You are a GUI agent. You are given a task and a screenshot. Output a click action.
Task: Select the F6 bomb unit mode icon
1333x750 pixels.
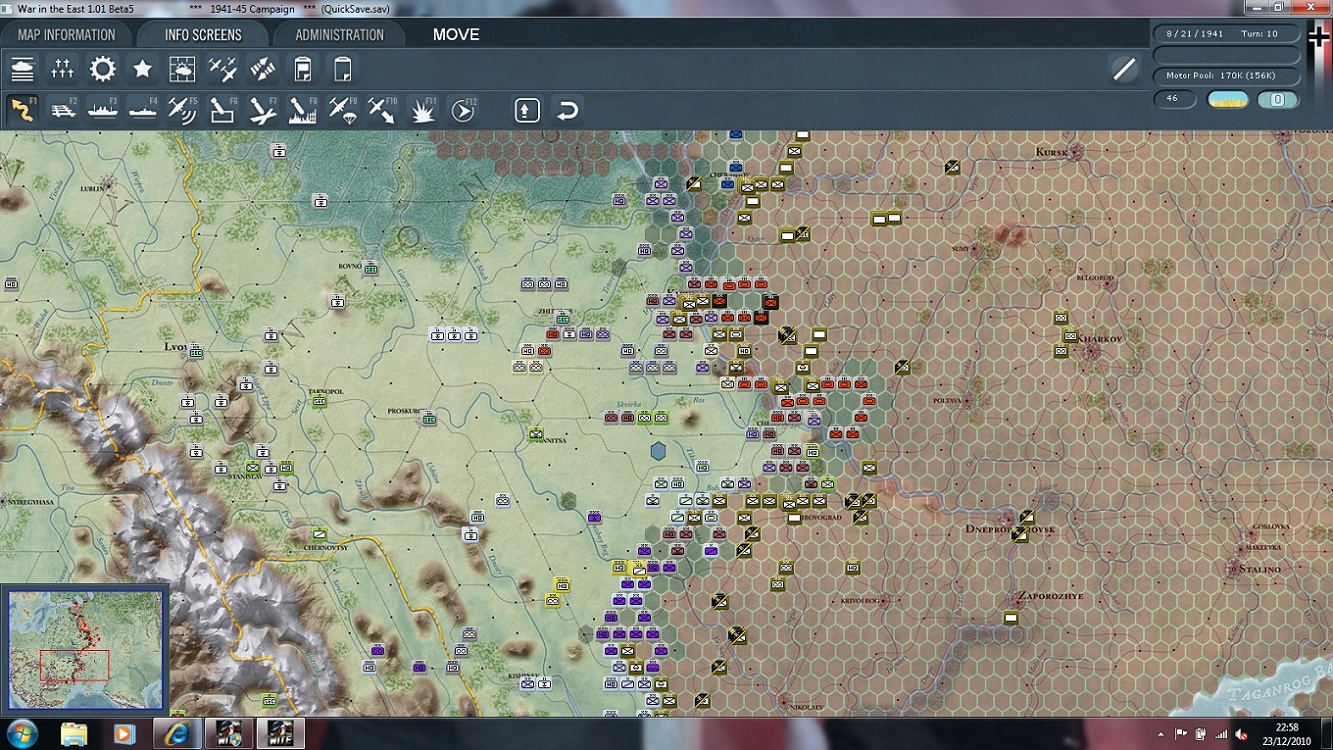[x=222, y=110]
